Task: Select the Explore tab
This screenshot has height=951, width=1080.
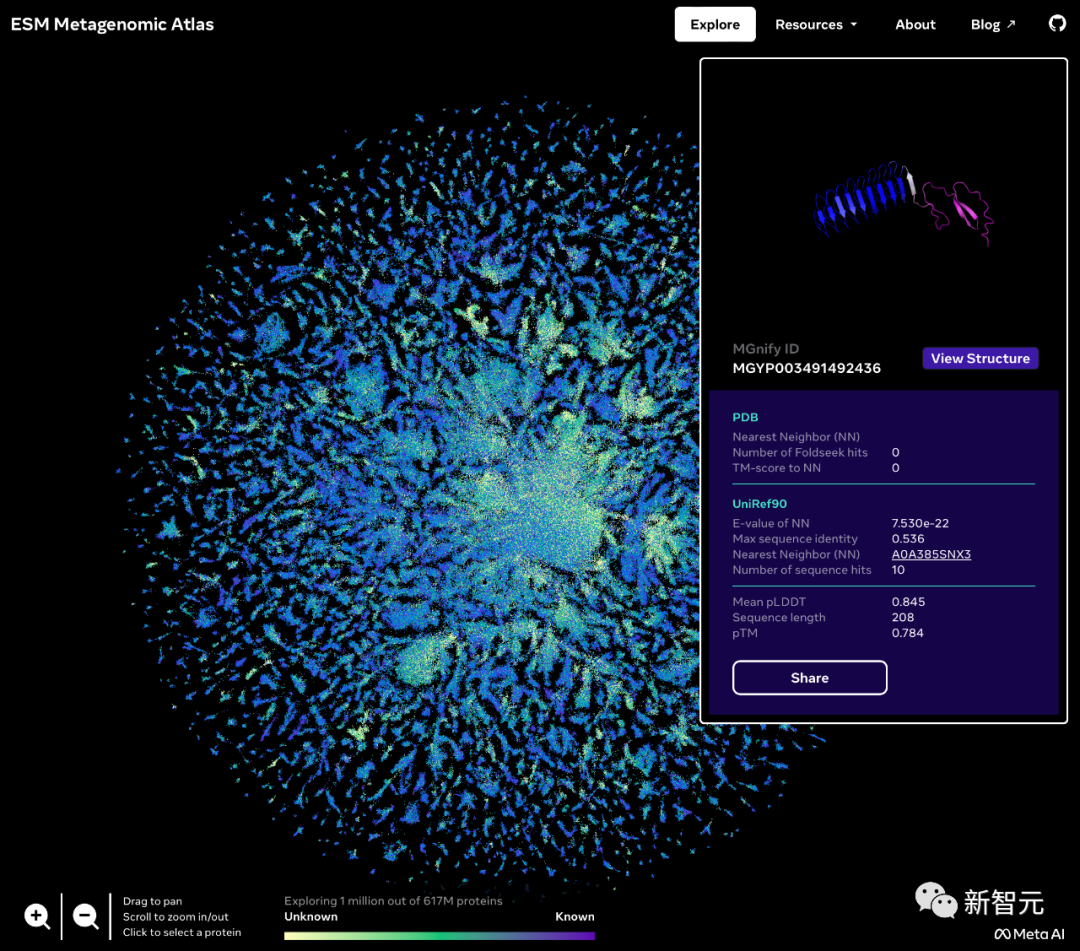Action: pyautogui.click(x=715, y=24)
